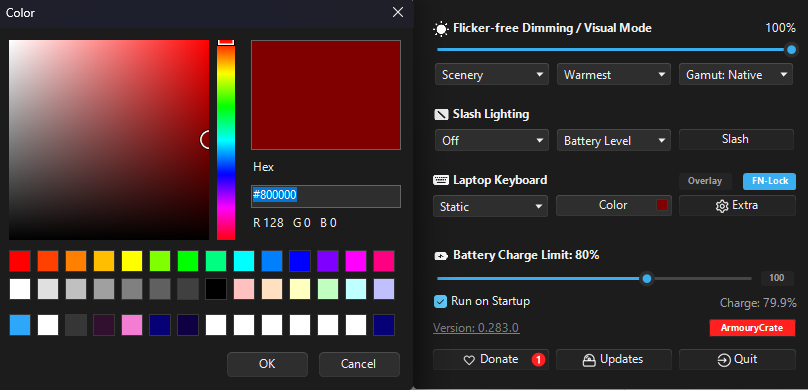The width and height of the screenshot is (808, 390).
Task: Click the rainbow hue slider bar
Action: (226, 140)
